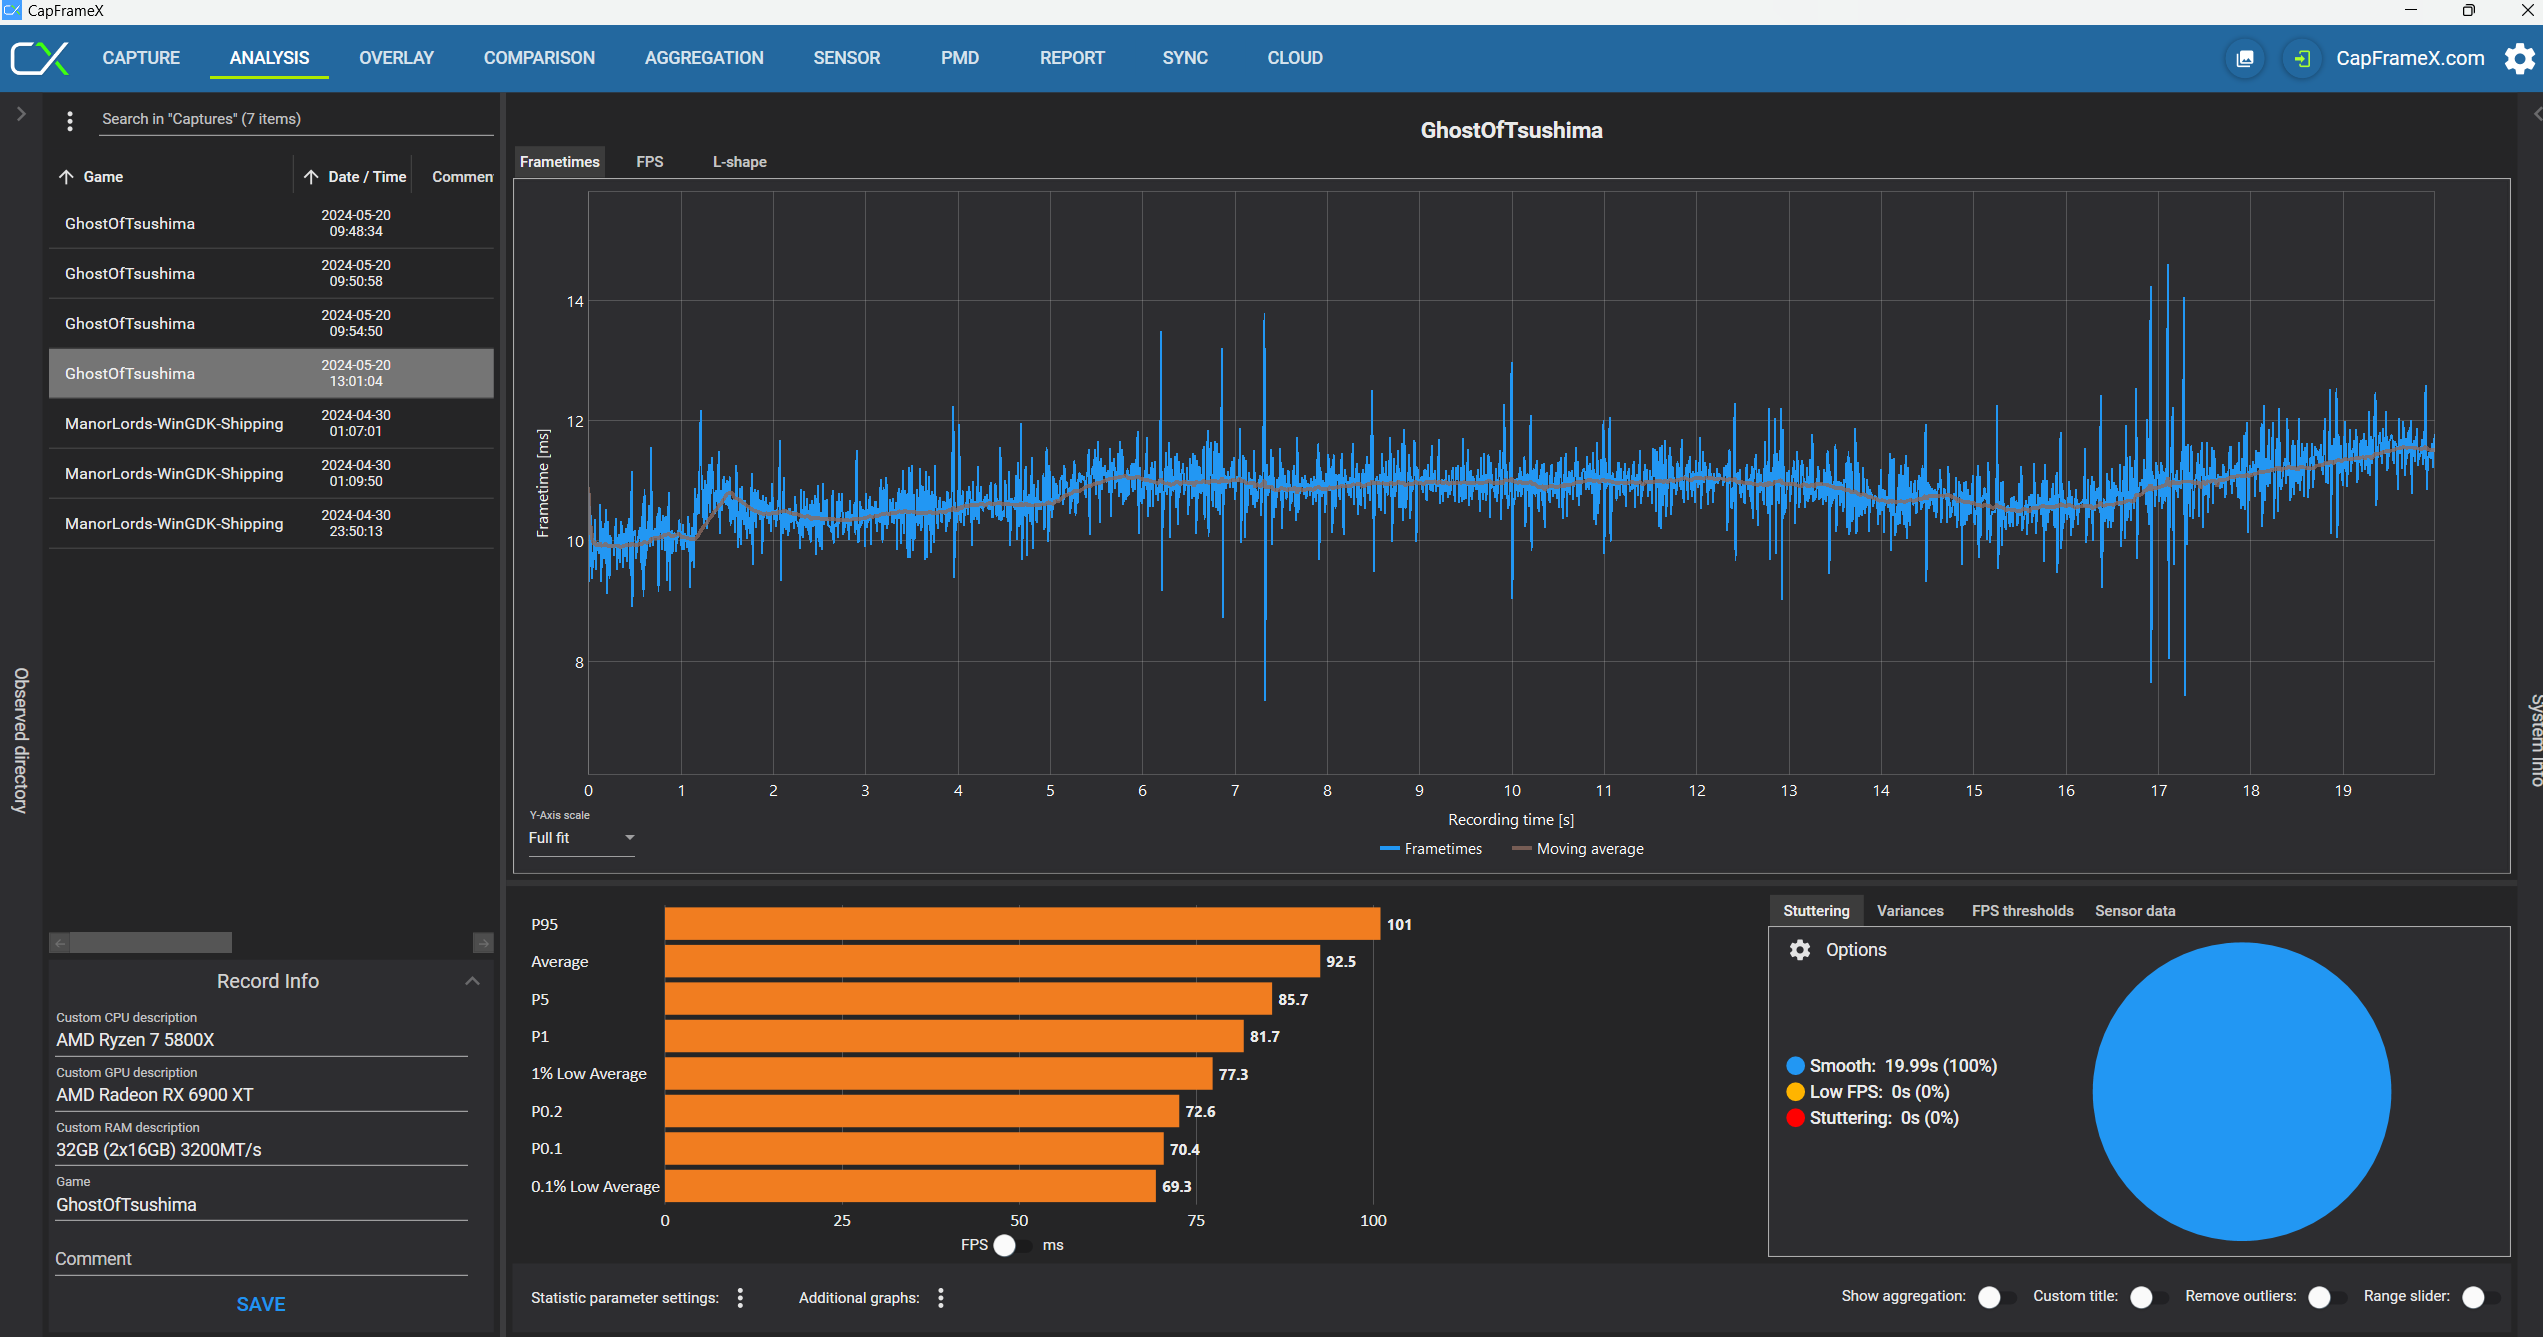Open the PMD tab
Screen dimensions: 2543x1337
(959, 58)
